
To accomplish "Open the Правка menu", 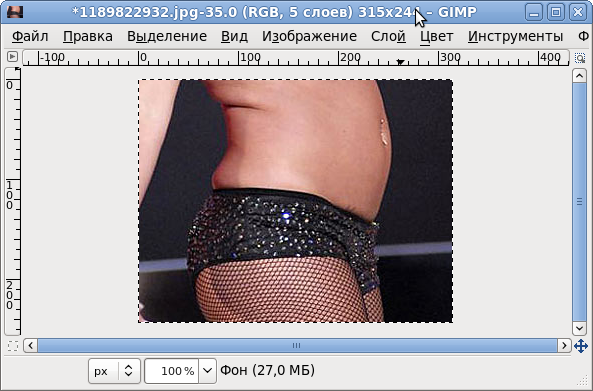I will pos(87,36).
